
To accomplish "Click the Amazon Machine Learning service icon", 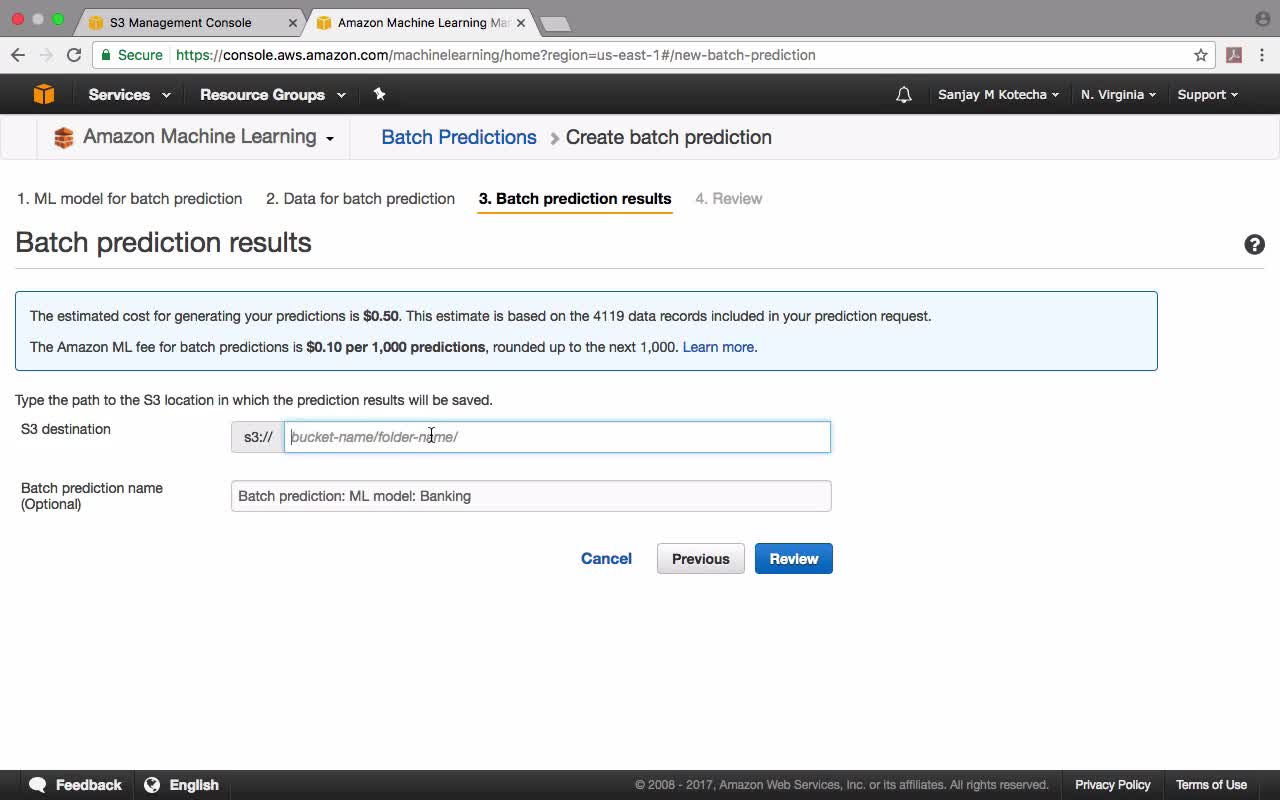I will 64,138.
